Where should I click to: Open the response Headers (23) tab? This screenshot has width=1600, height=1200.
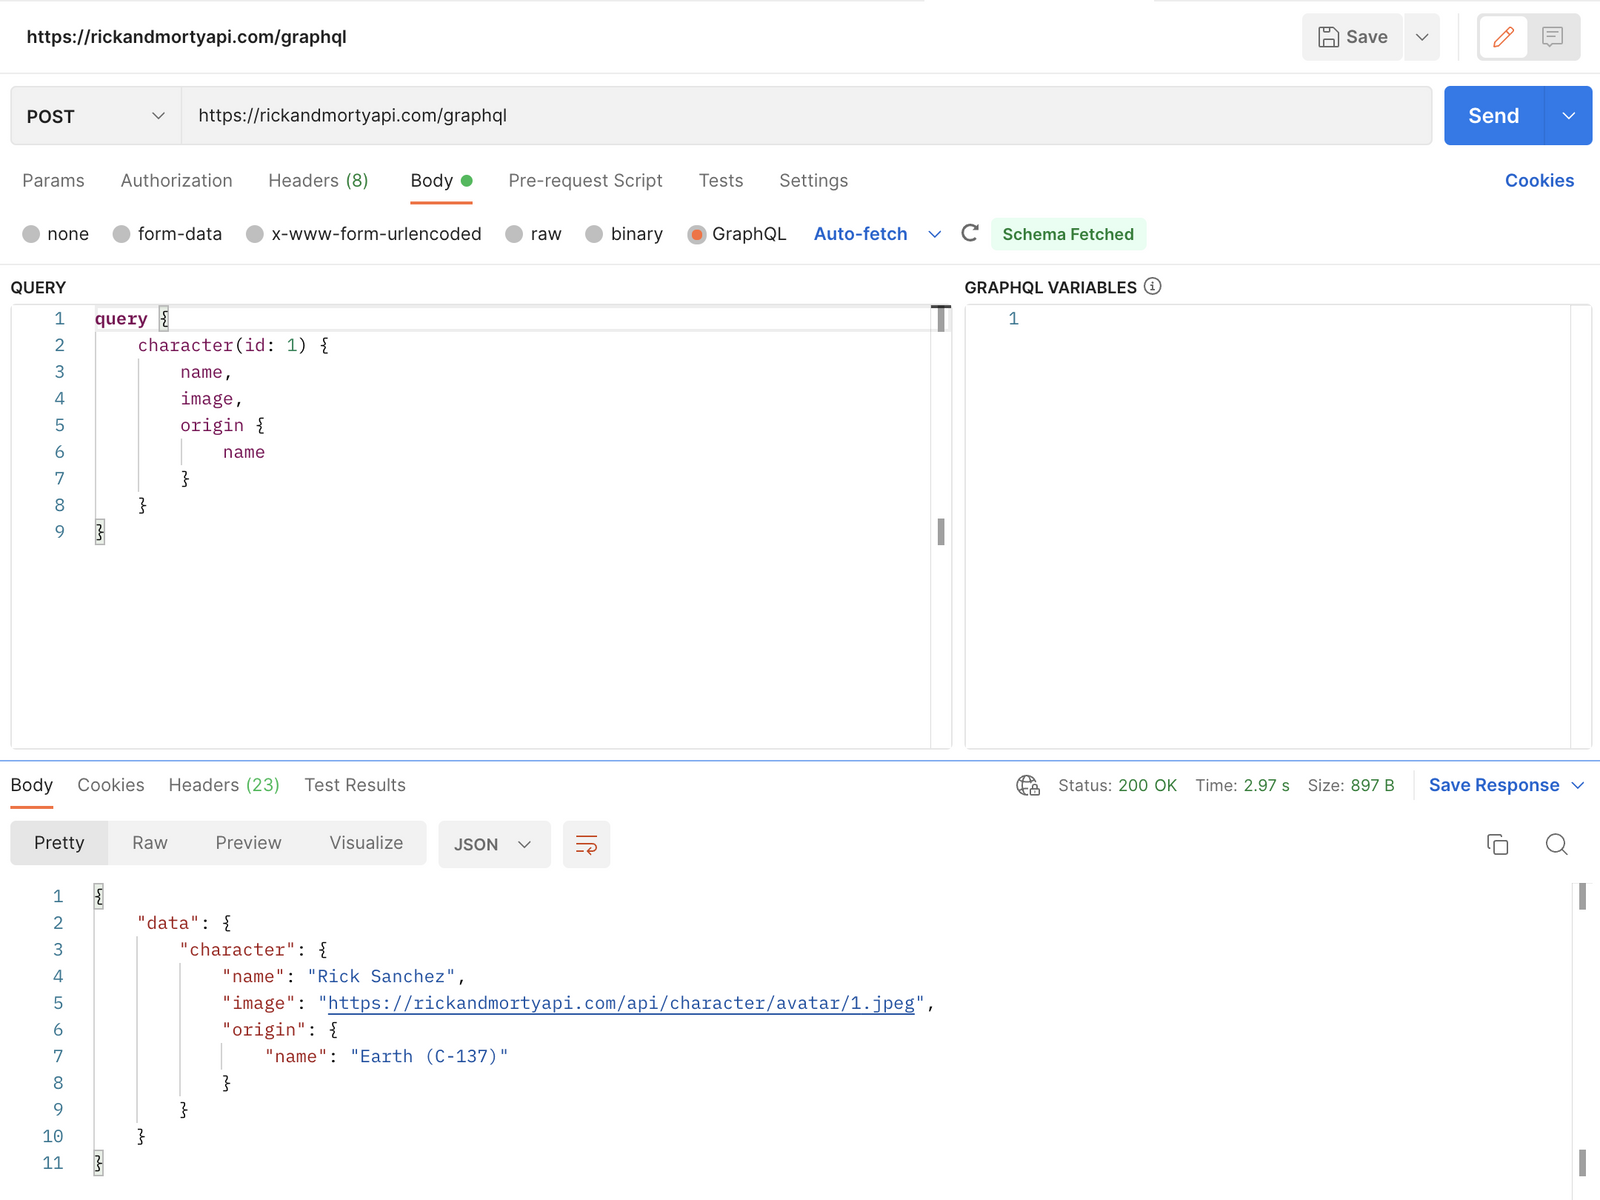pos(223,785)
